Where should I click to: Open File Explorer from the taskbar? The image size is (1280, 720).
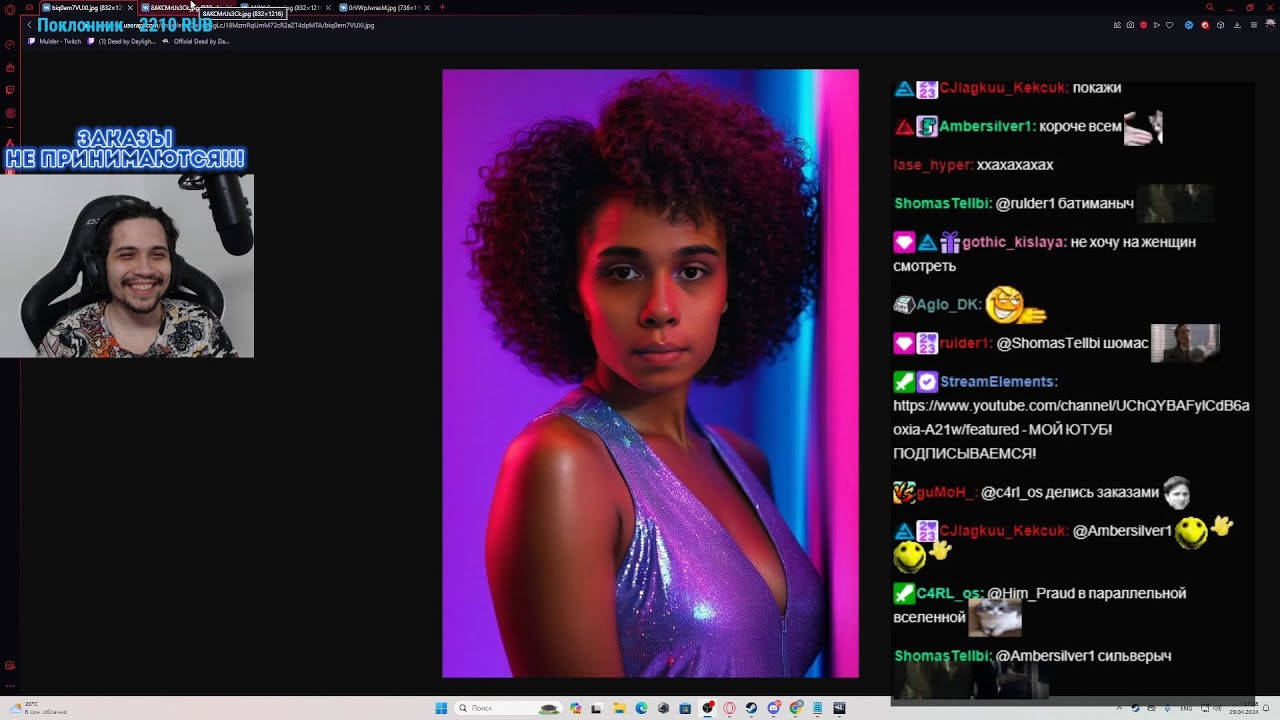(x=619, y=708)
